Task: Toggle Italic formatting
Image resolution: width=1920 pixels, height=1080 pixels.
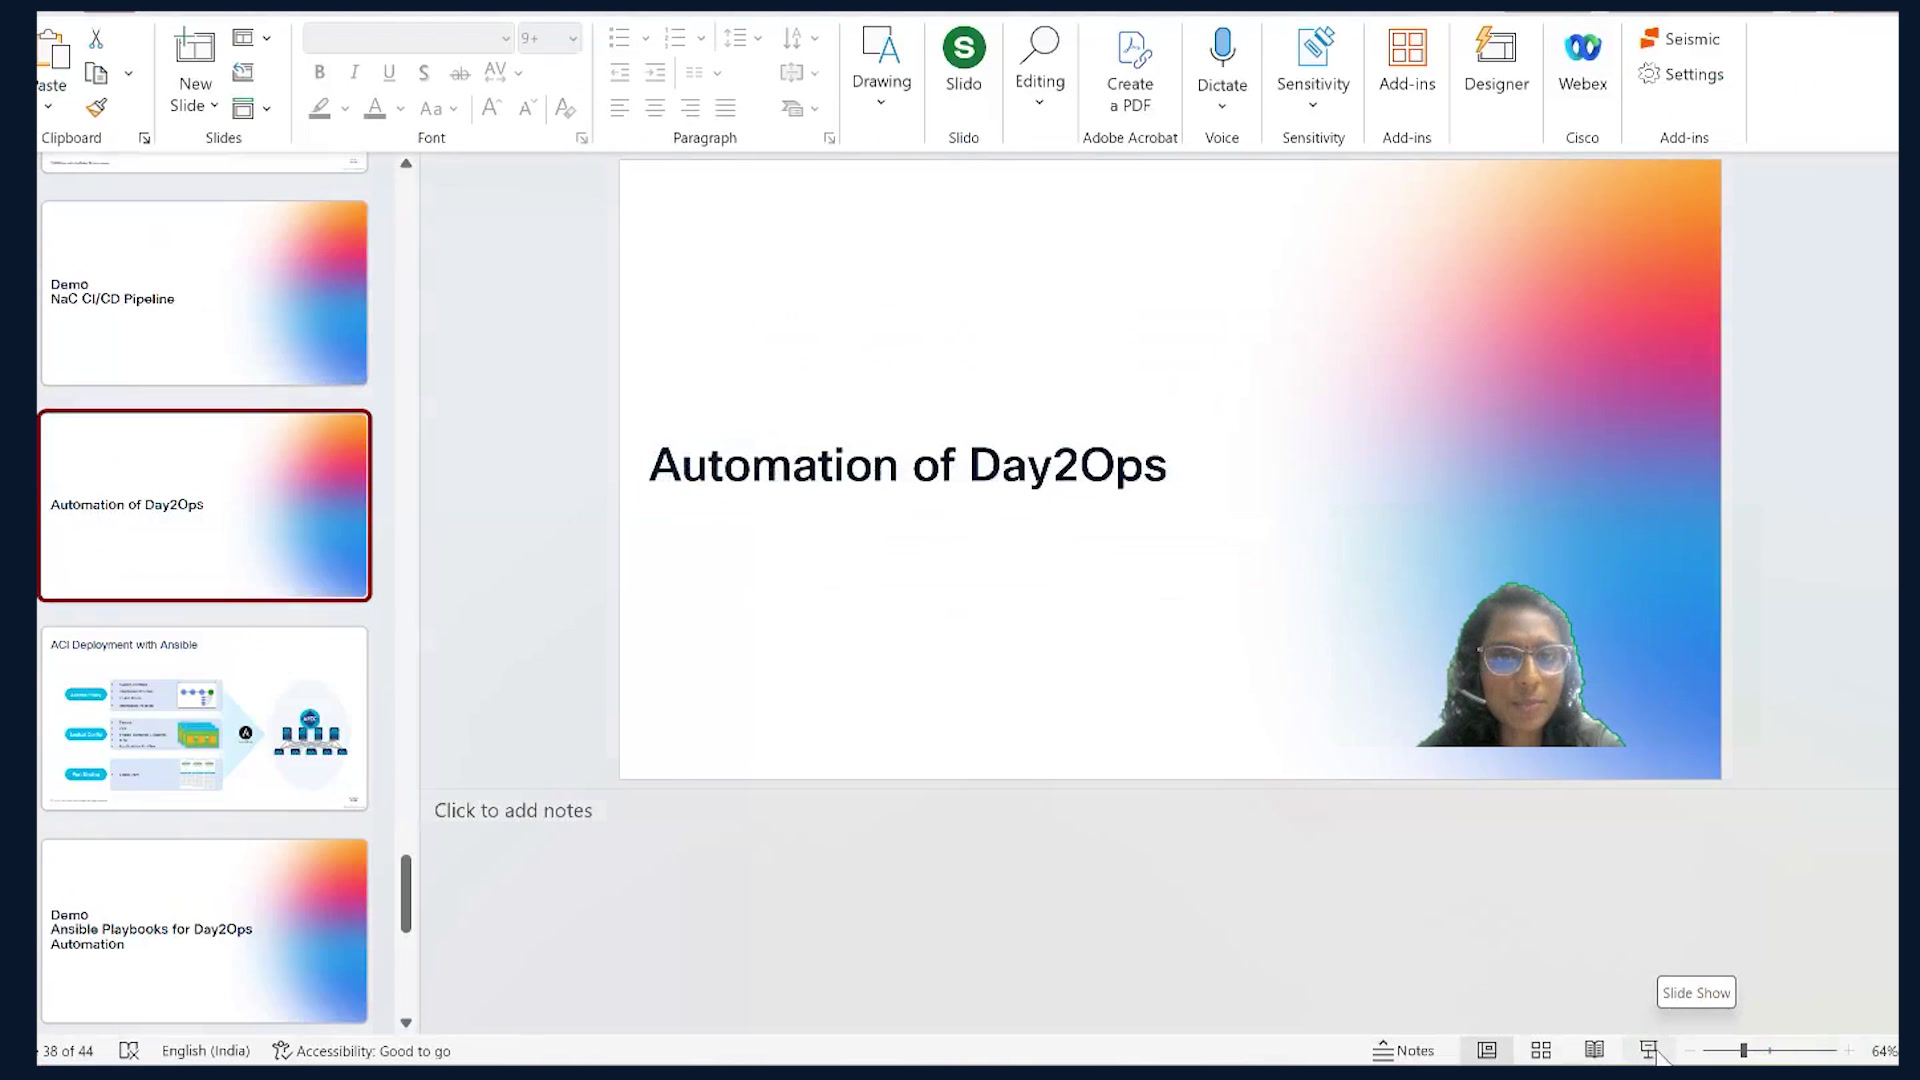Action: click(x=354, y=72)
